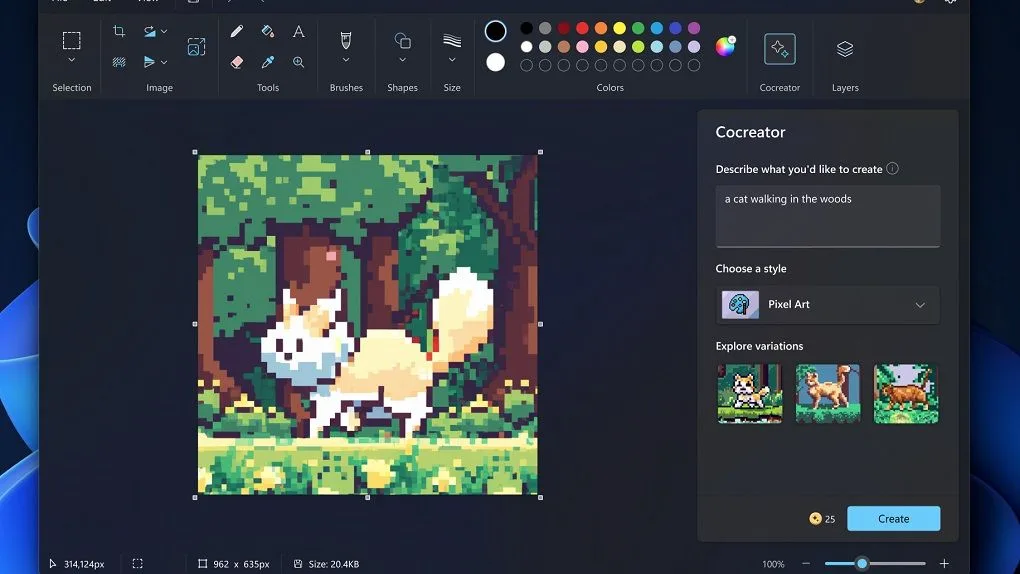Screen dimensions: 1020x574
Task: Click the 'Choose a style' label
Action: tap(751, 269)
